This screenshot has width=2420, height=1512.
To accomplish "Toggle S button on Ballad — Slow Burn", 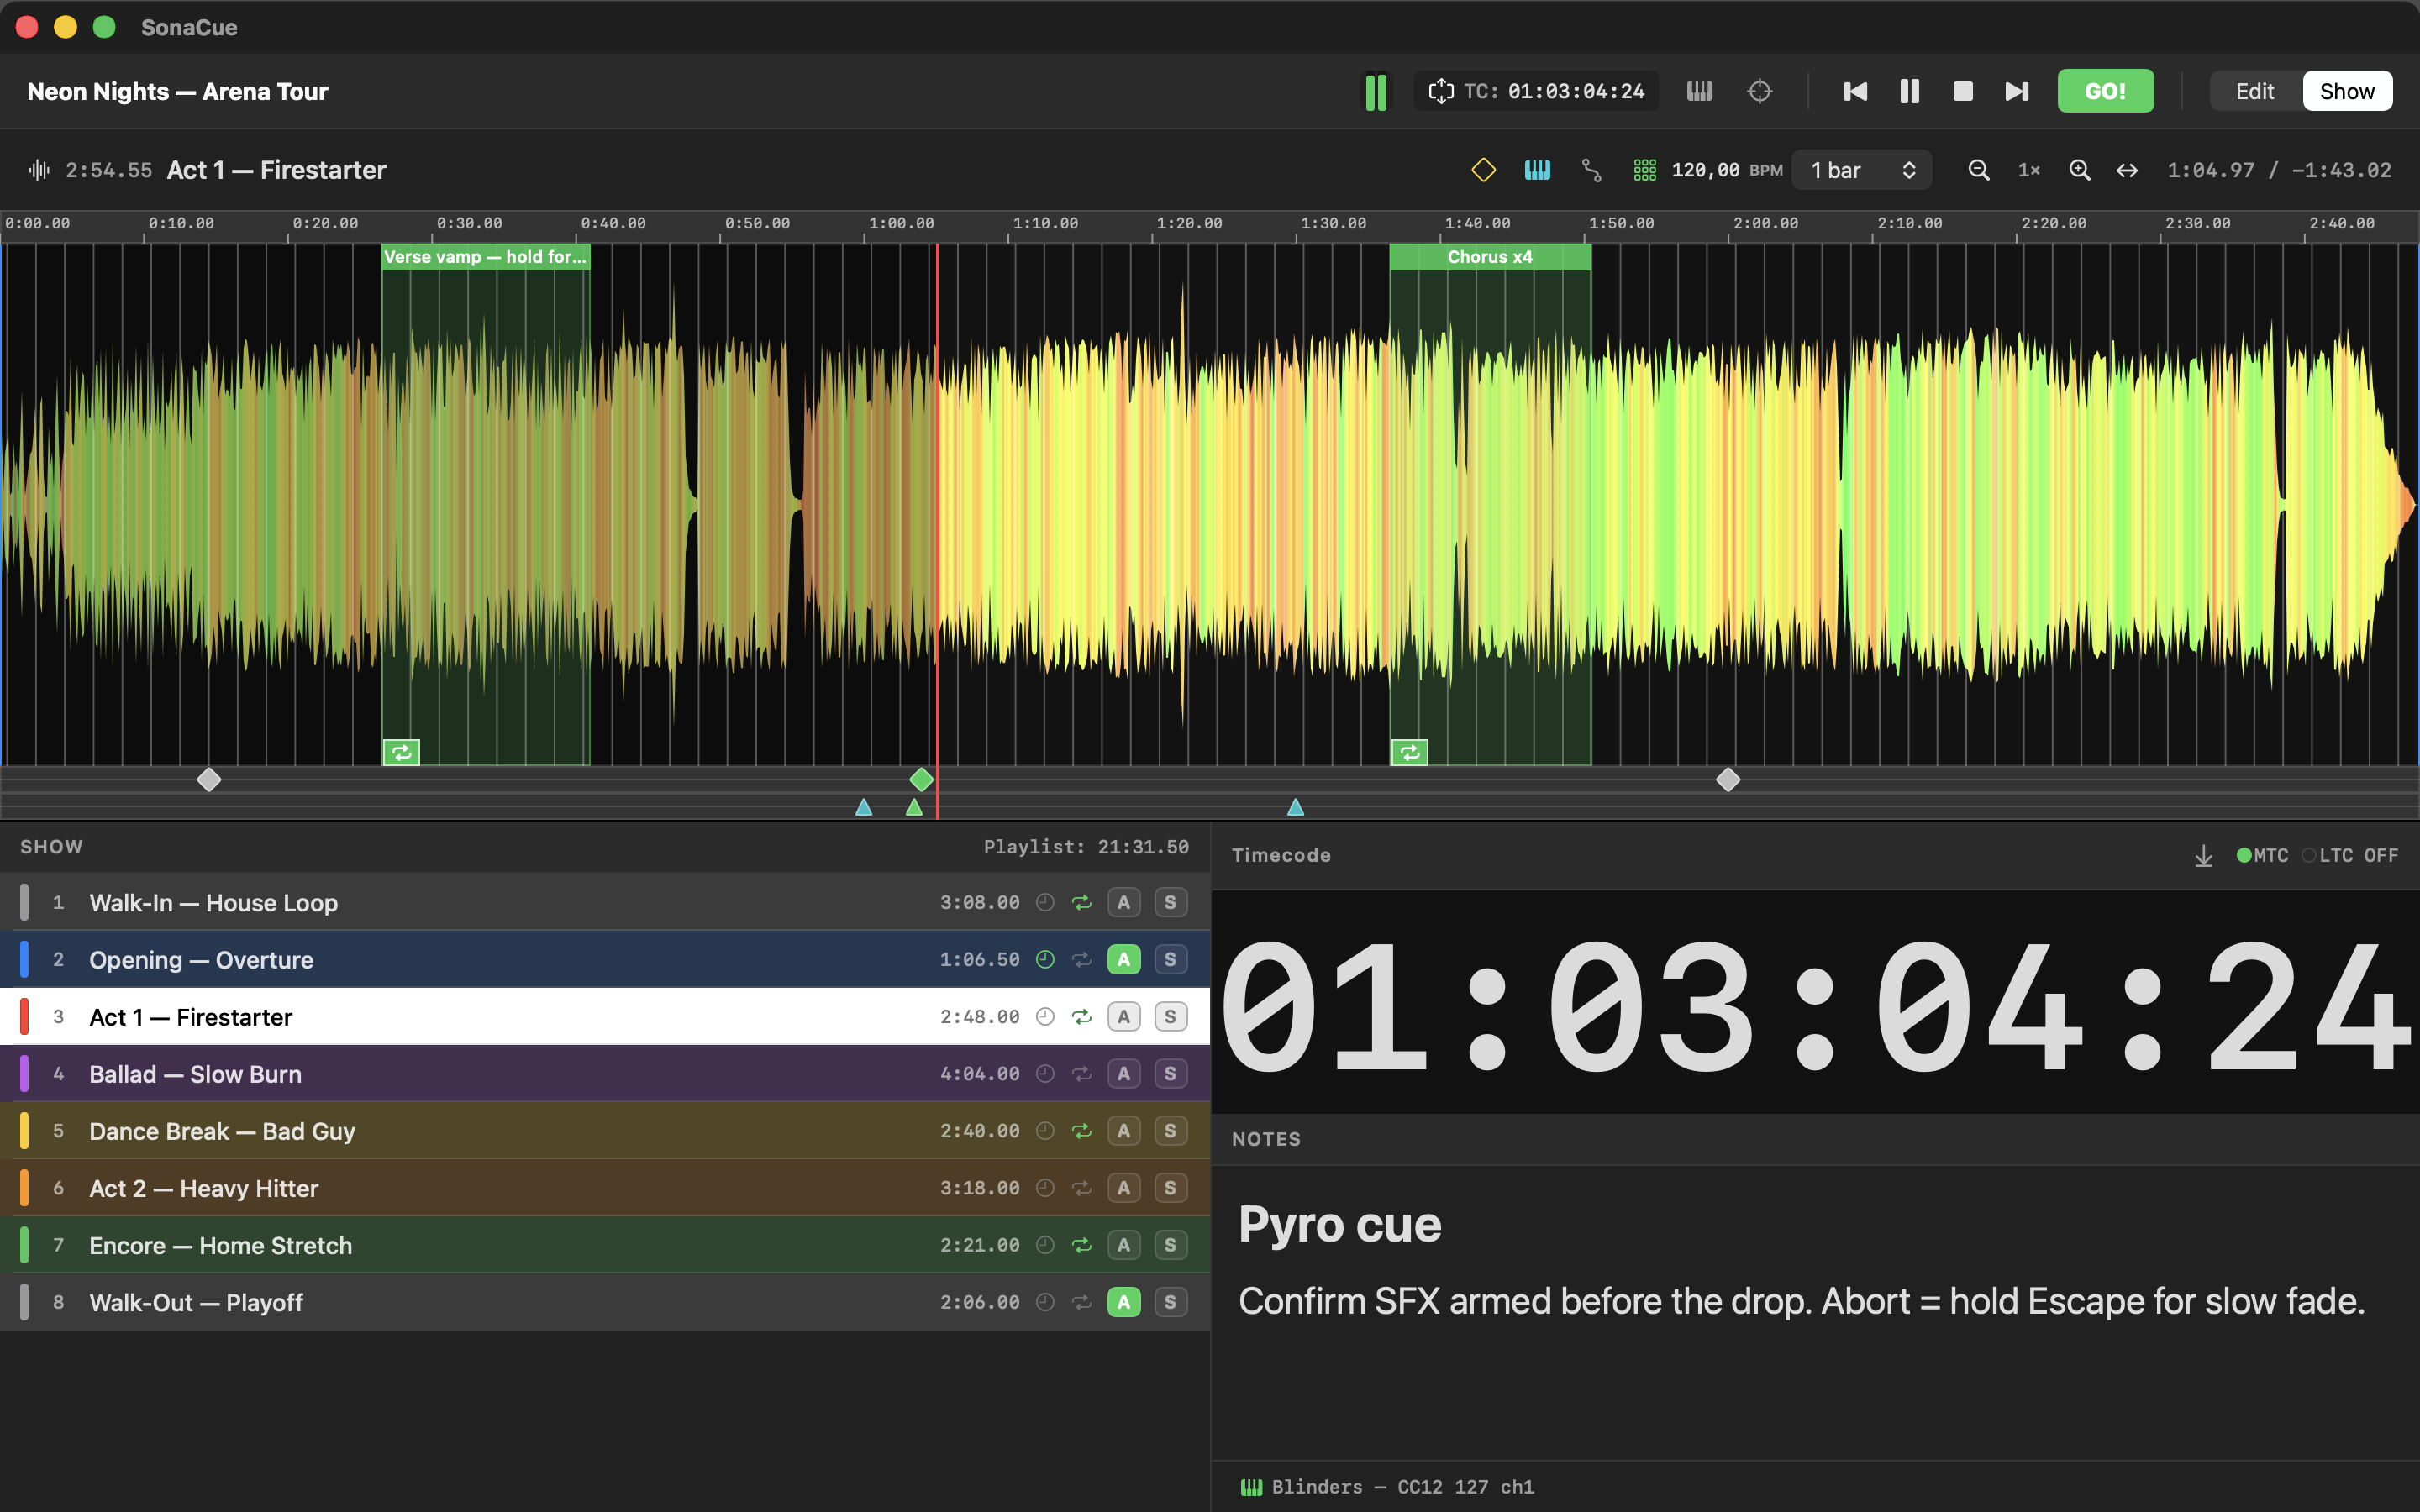I will pyautogui.click(x=1170, y=1073).
